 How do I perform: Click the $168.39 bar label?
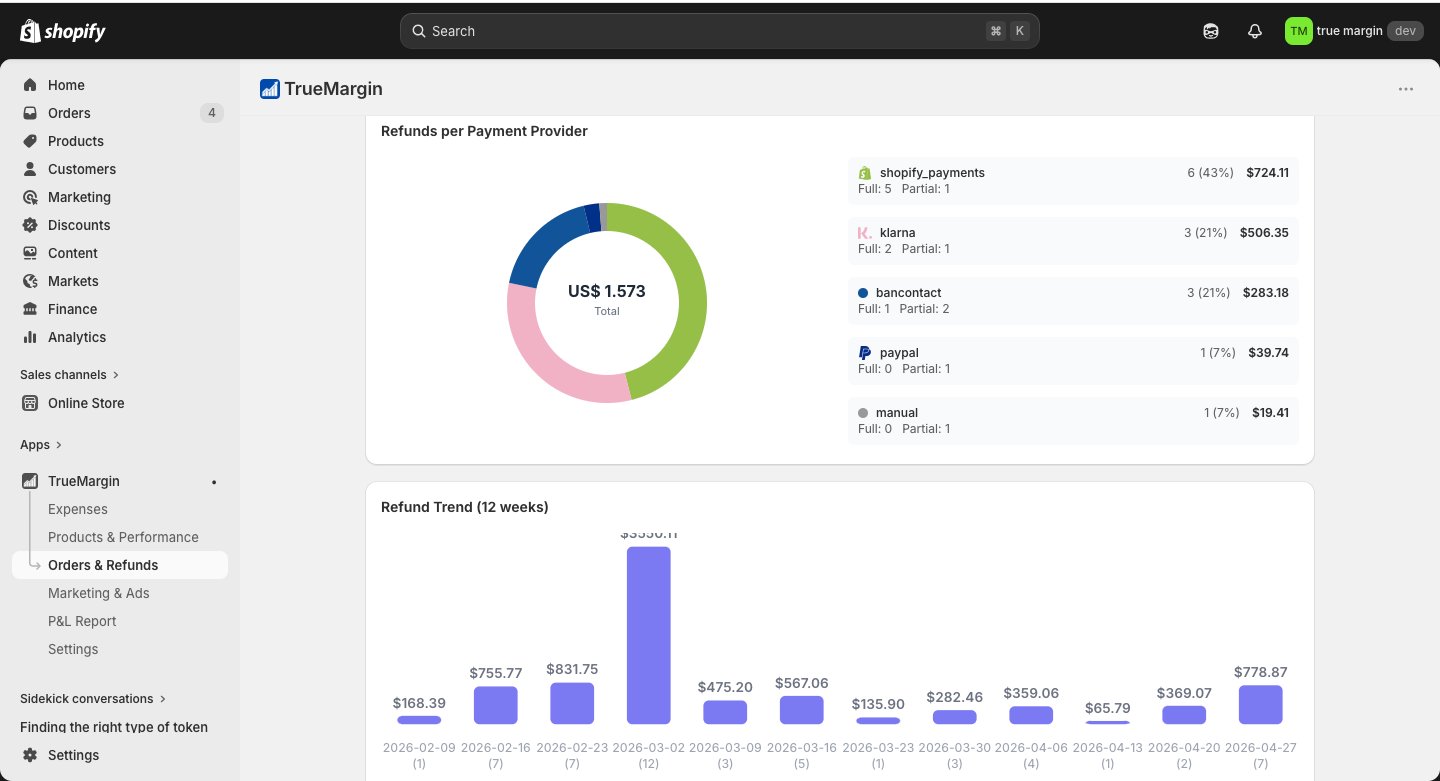point(419,703)
